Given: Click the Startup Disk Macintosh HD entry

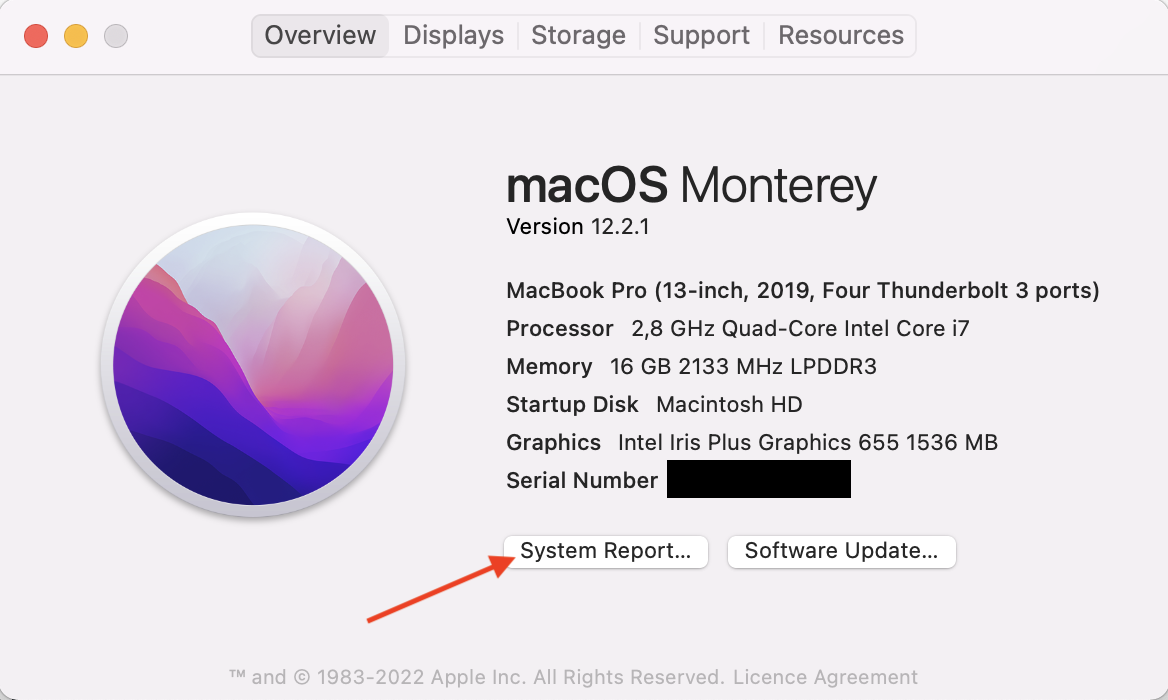Looking at the screenshot, I should [x=654, y=404].
